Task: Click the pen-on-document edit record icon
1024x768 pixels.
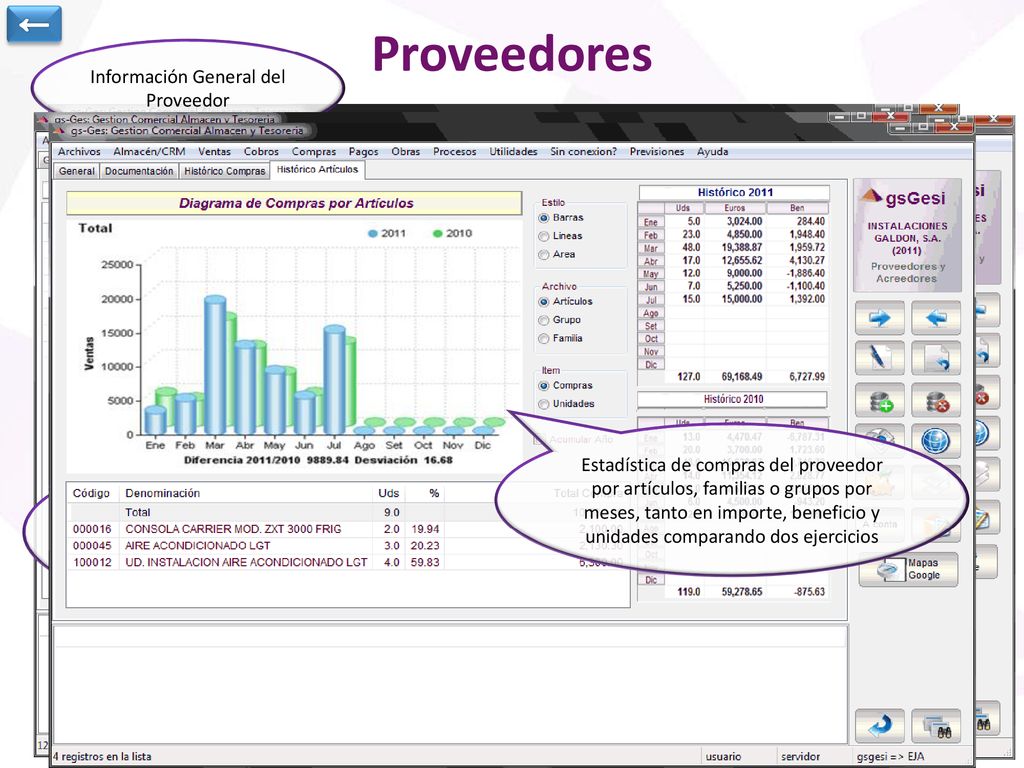Action: (x=879, y=358)
